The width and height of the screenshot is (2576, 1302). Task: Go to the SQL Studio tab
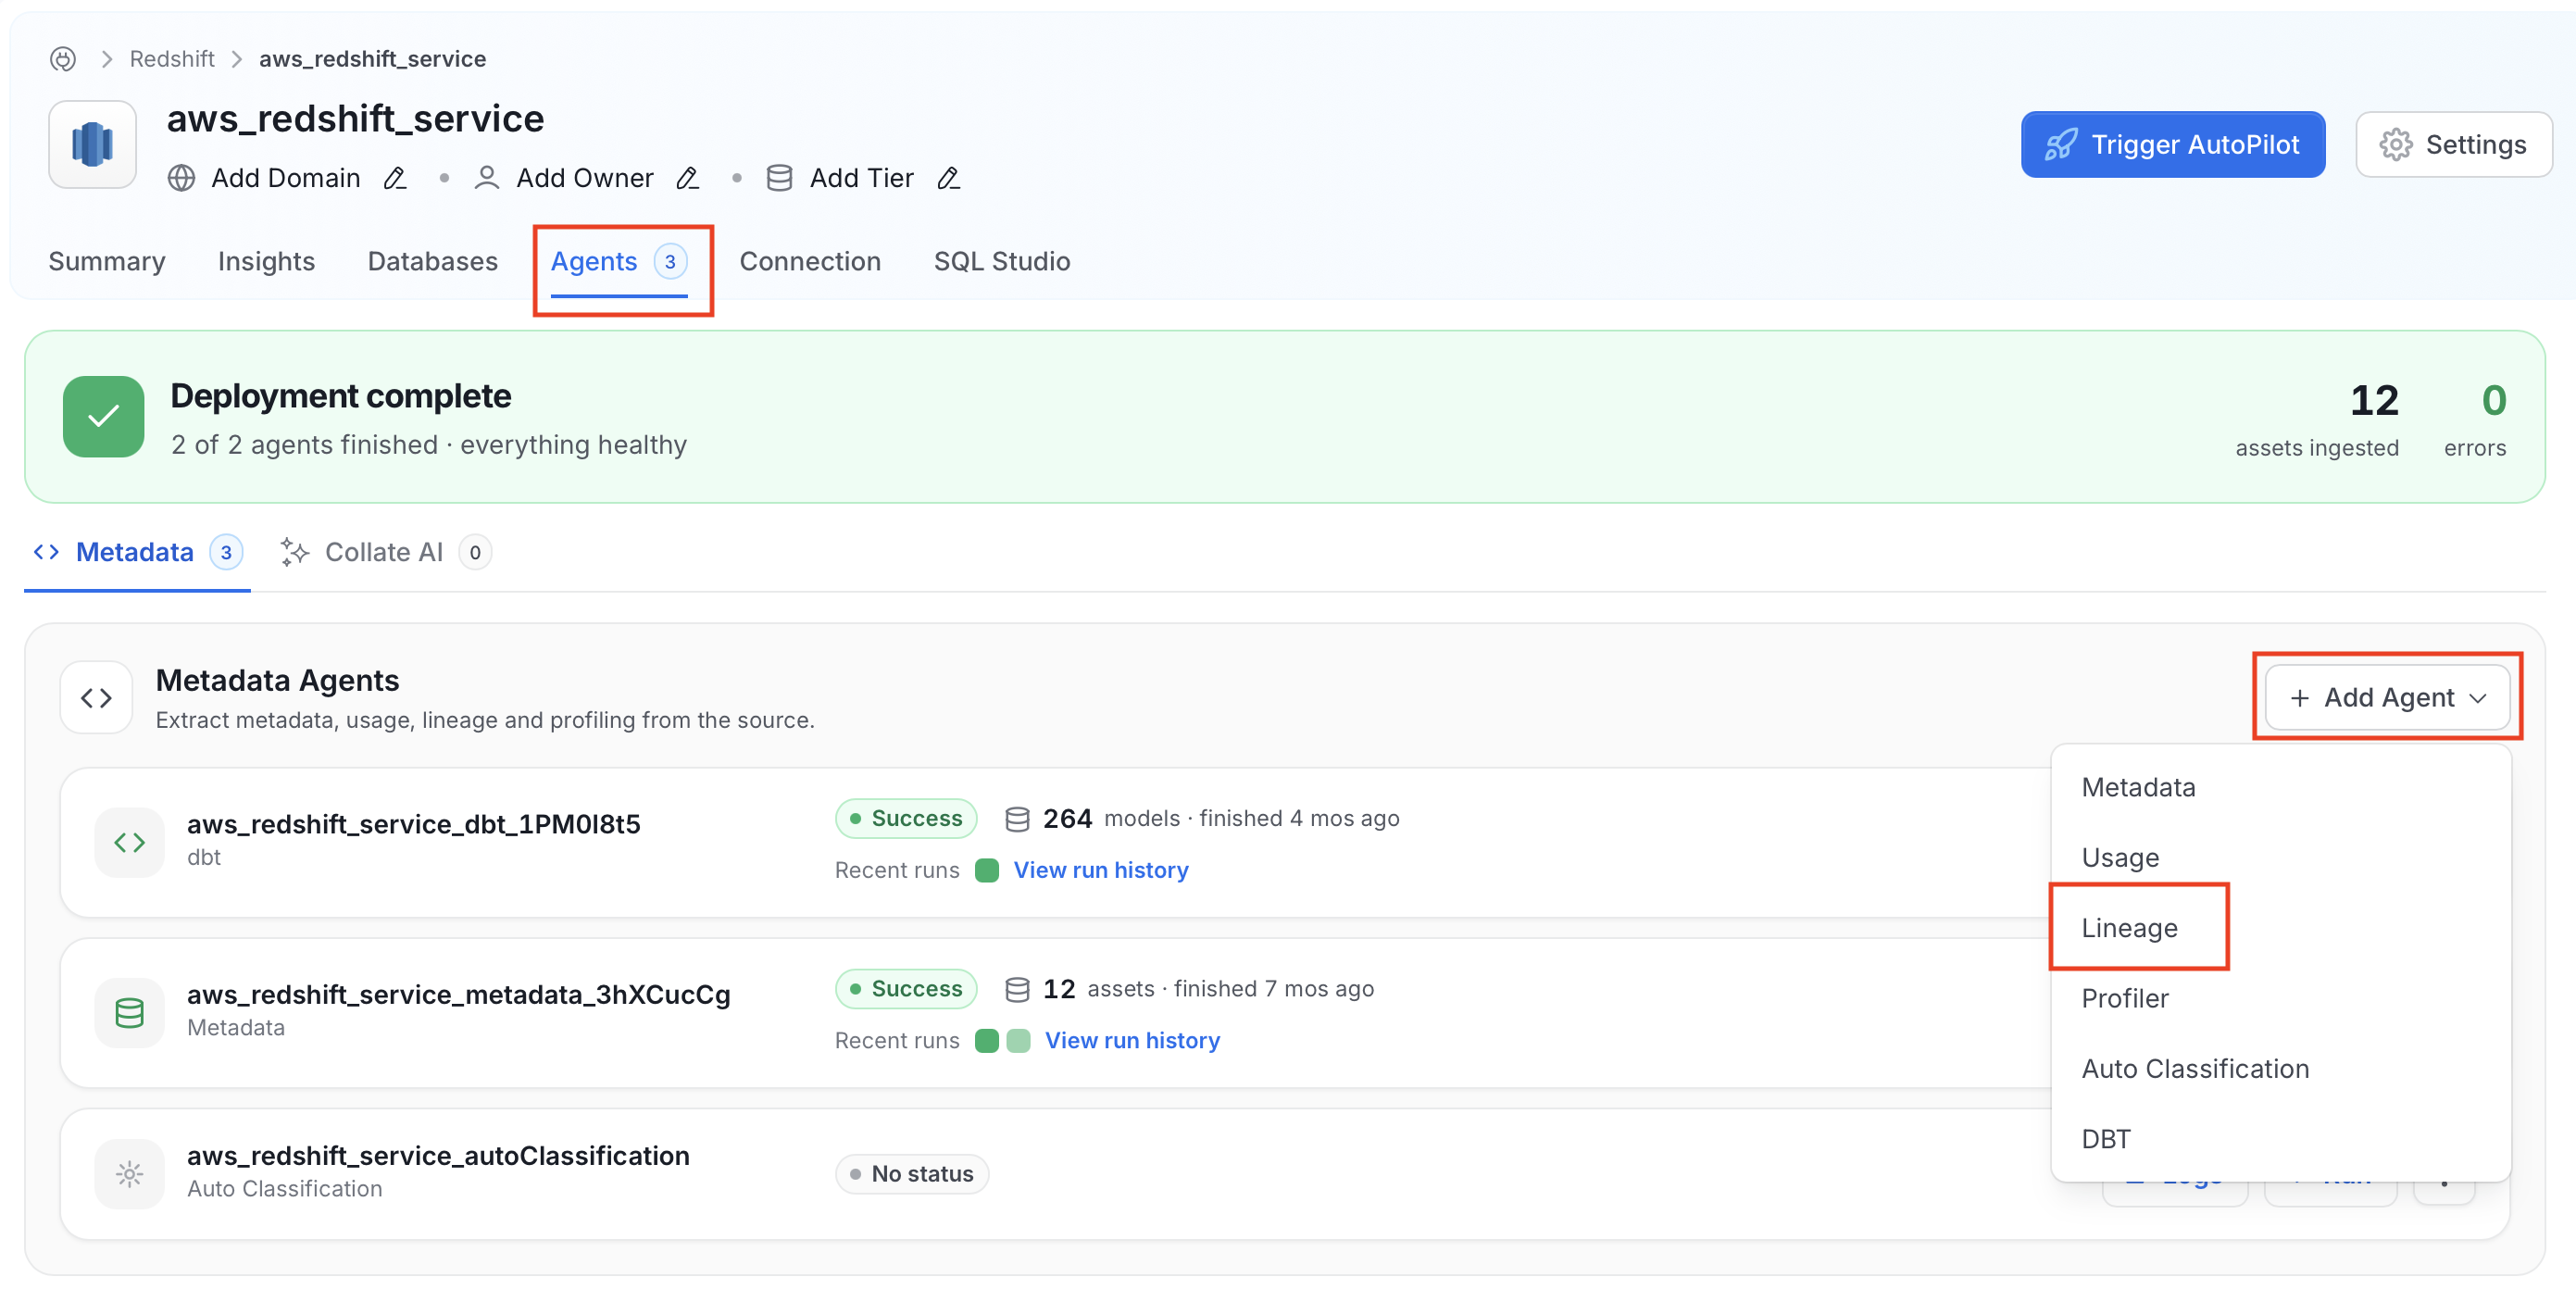pos(1002,261)
